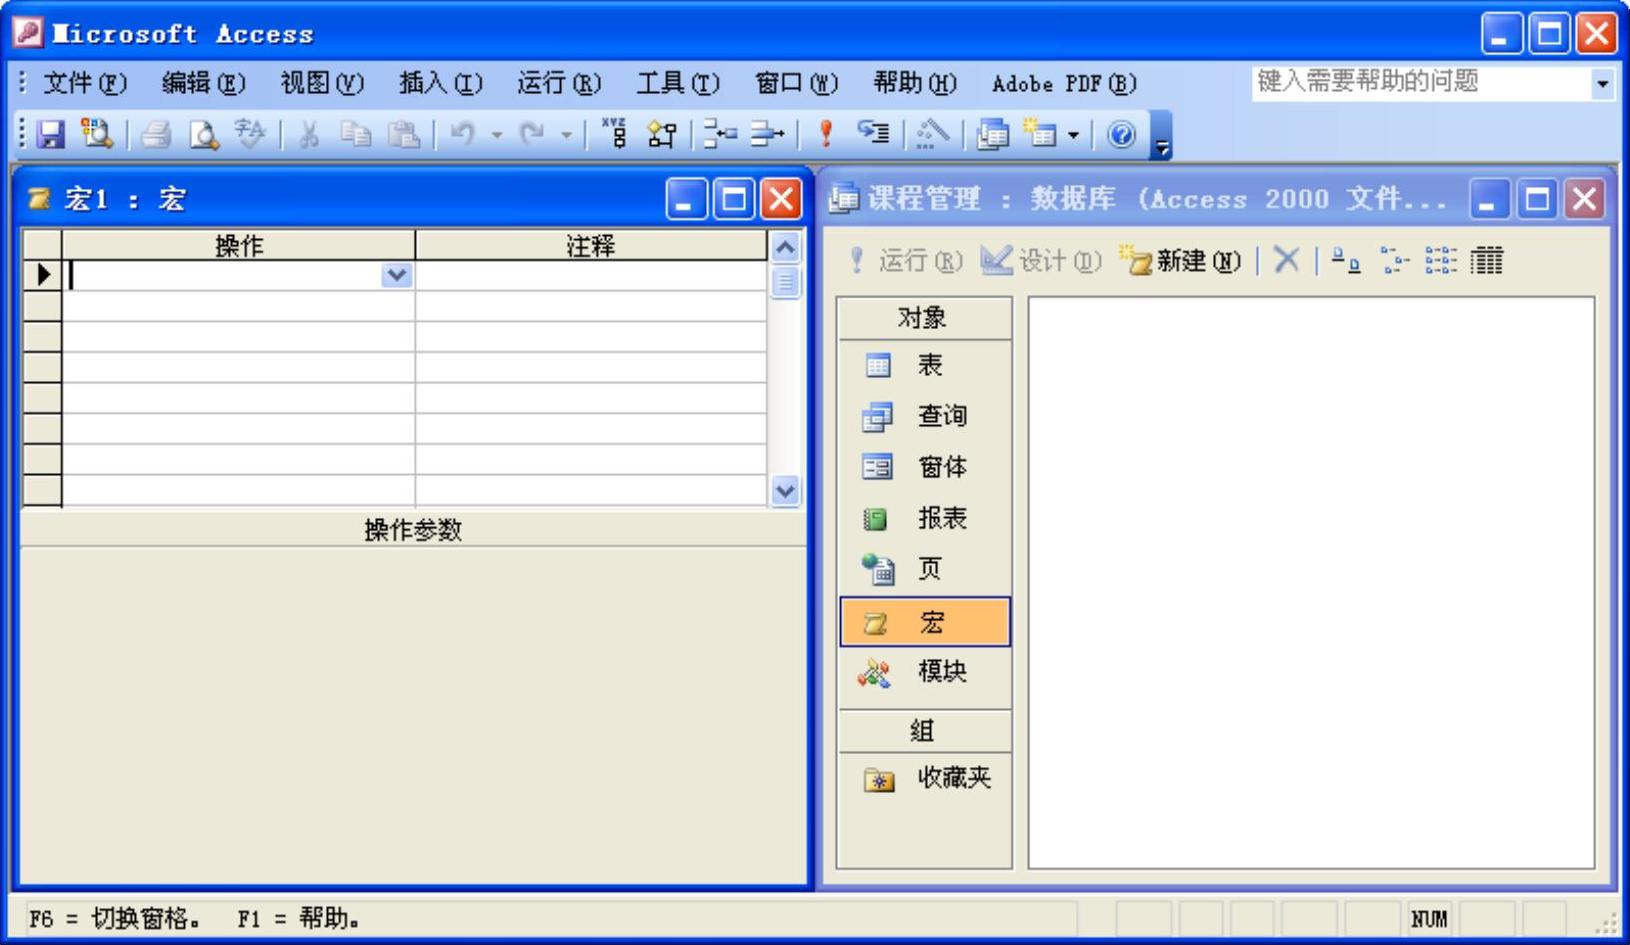The image size is (1630, 945).
Task: Open the 运行(R) menu
Action: pos(559,83)
